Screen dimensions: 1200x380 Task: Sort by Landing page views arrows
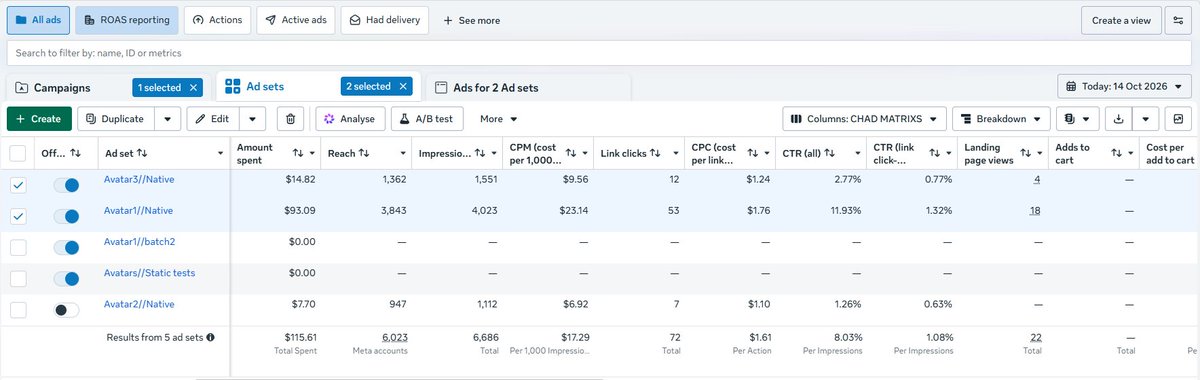[x=1025, y=153]
